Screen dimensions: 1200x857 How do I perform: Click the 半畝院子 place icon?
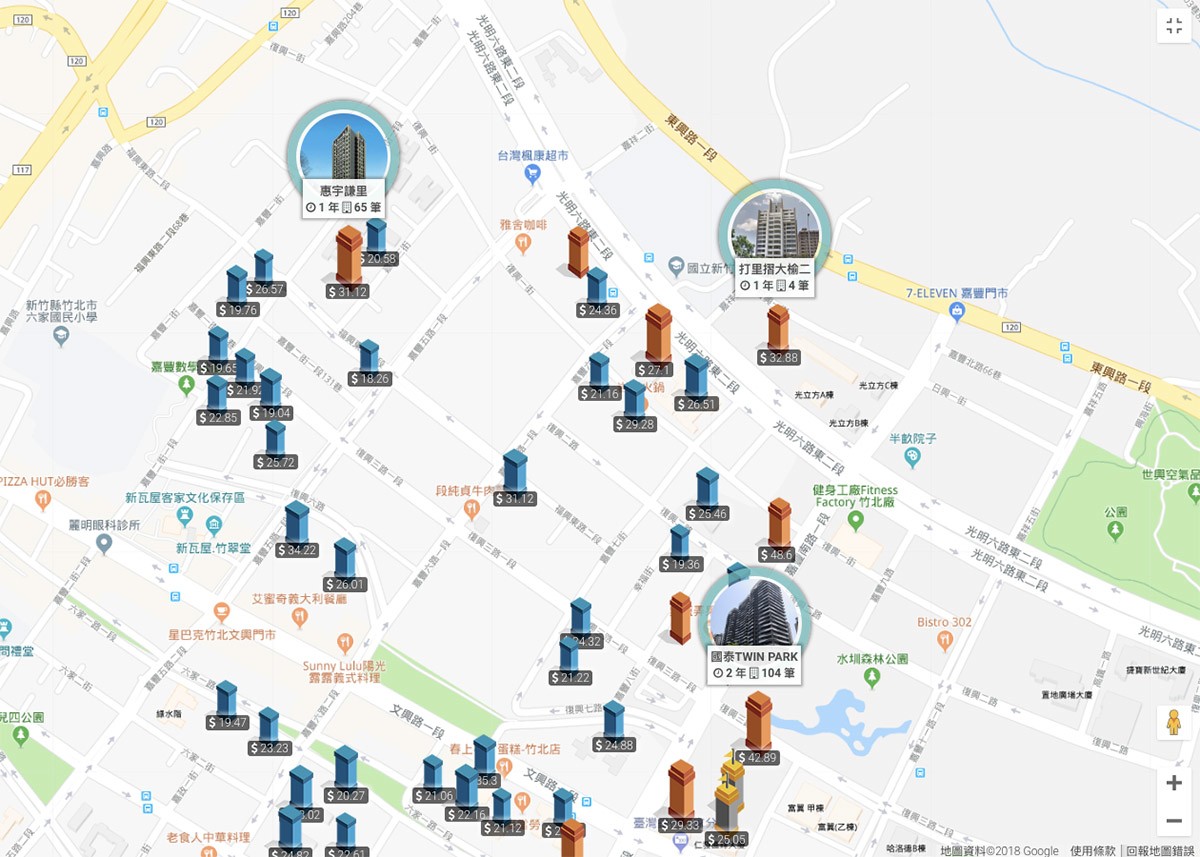(x=912, y=457)
